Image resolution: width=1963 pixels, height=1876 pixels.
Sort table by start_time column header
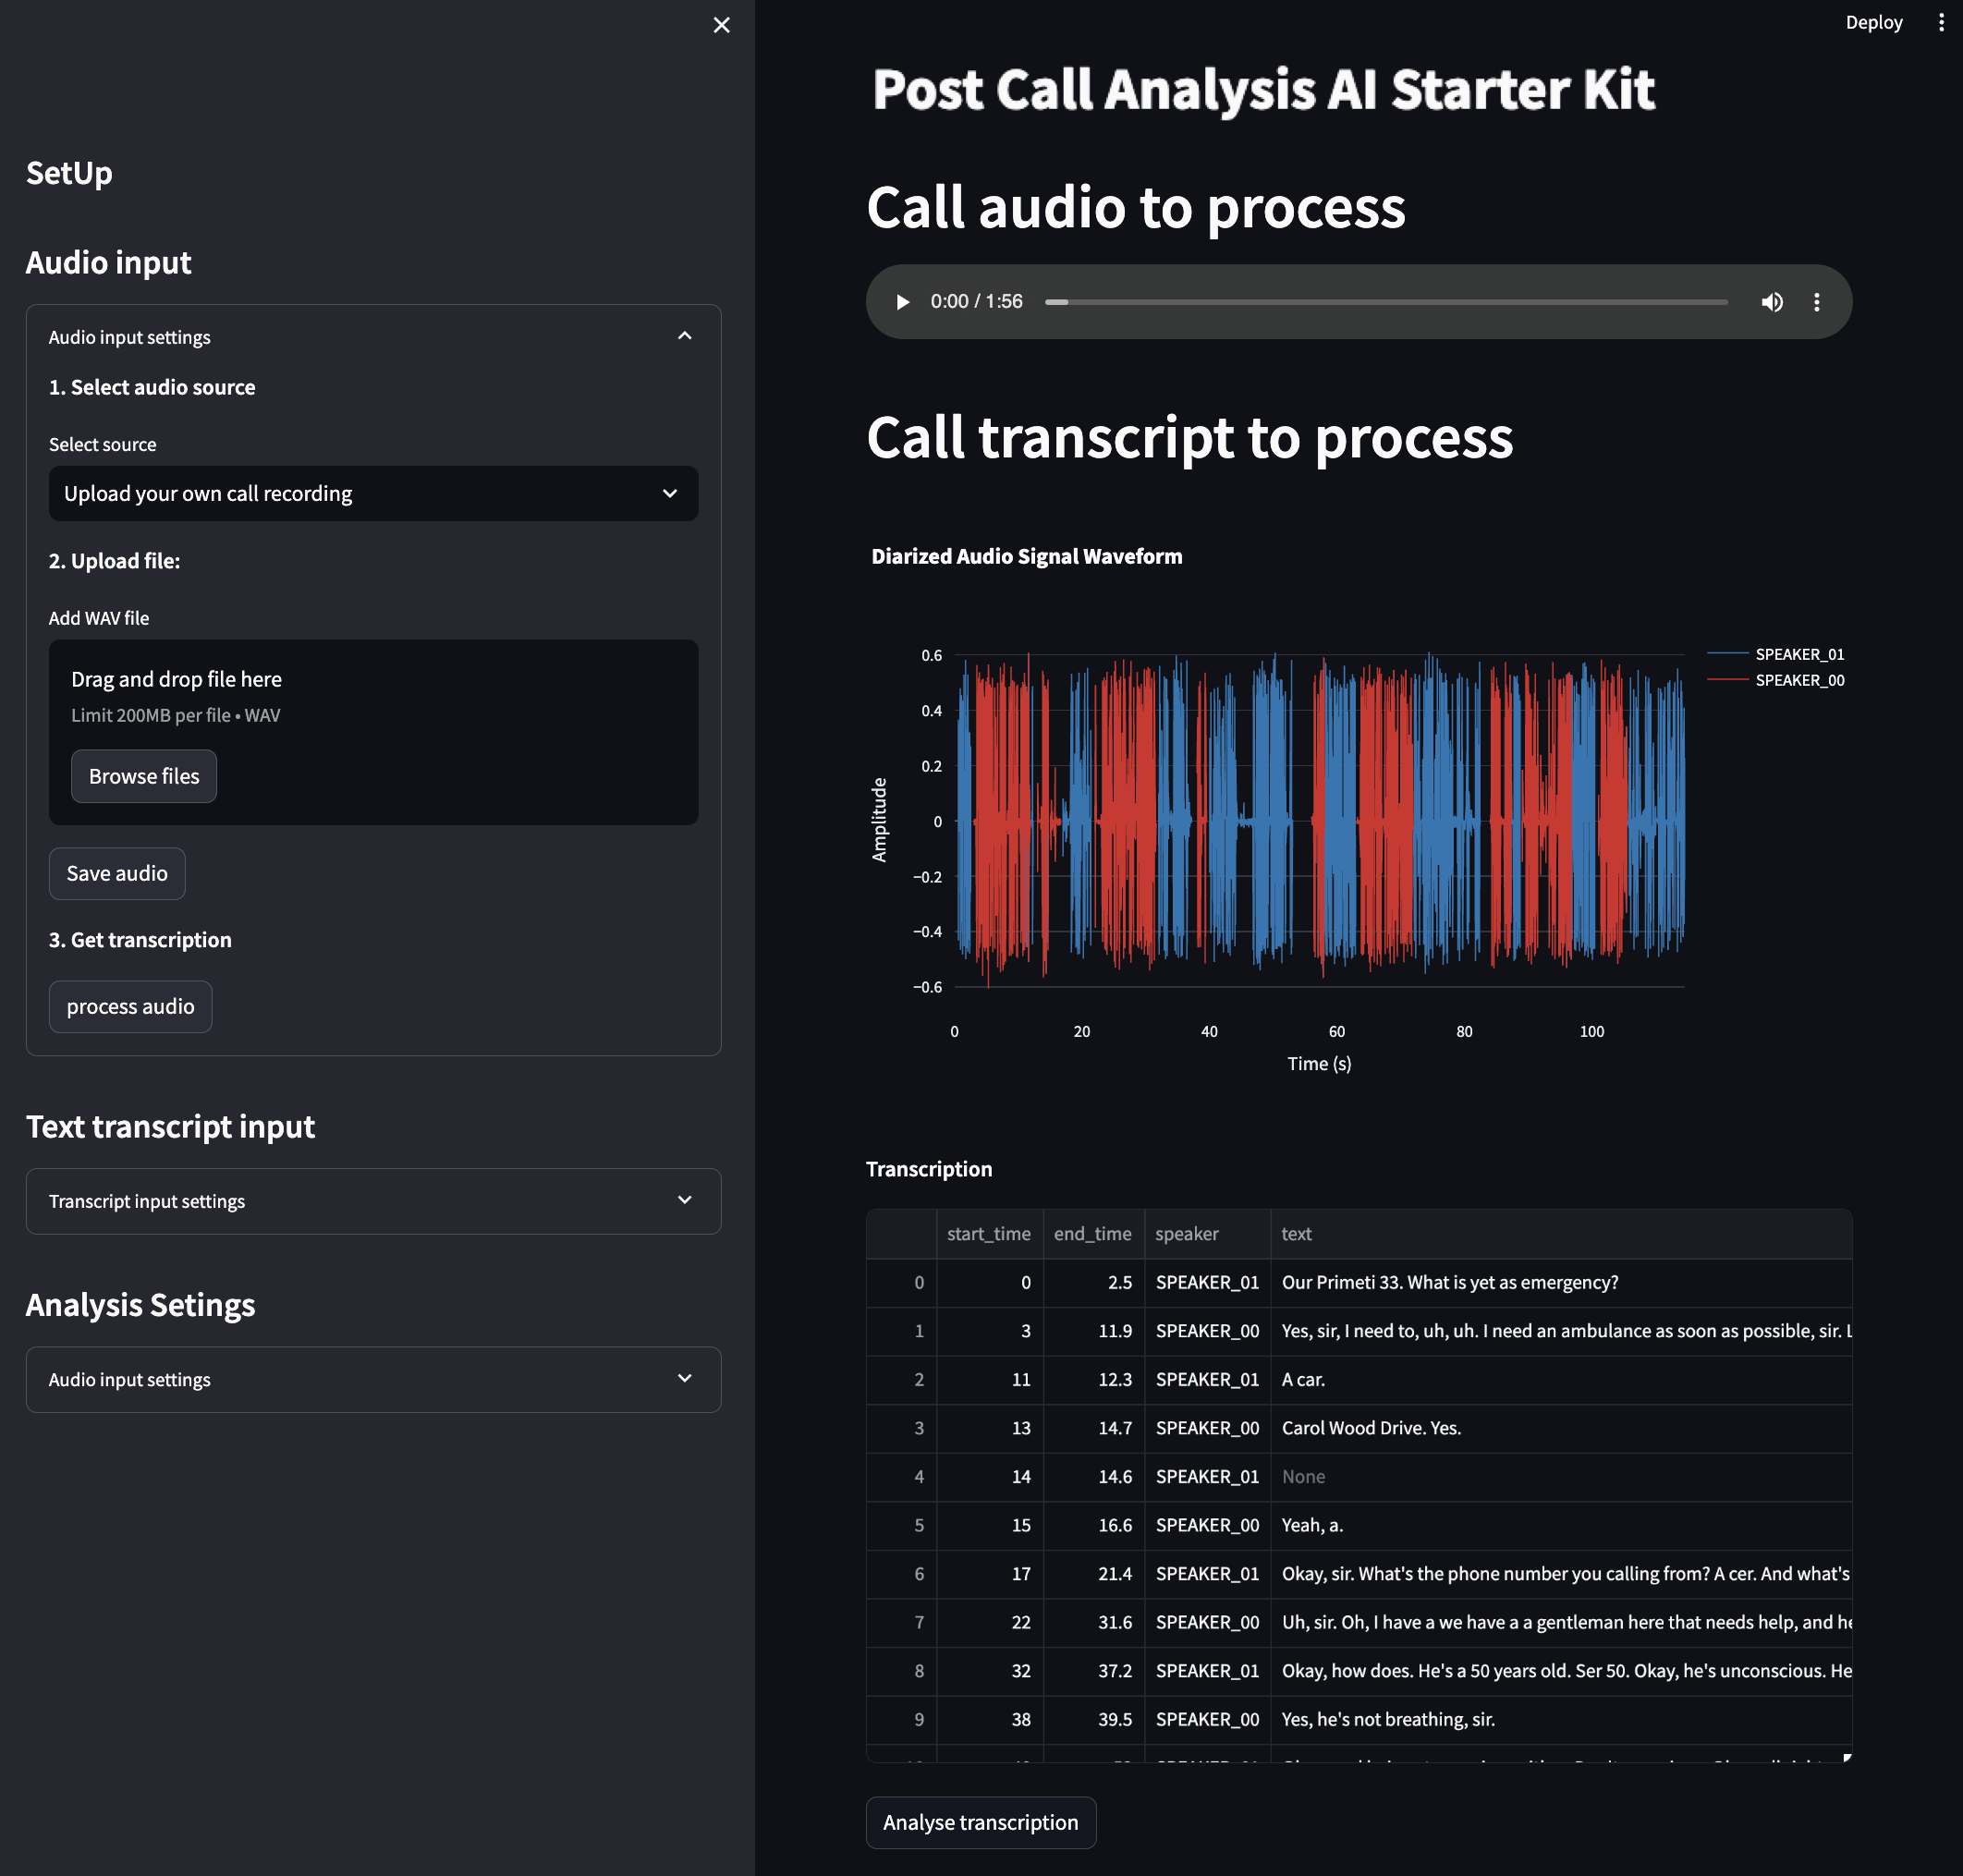[989, 1234]
